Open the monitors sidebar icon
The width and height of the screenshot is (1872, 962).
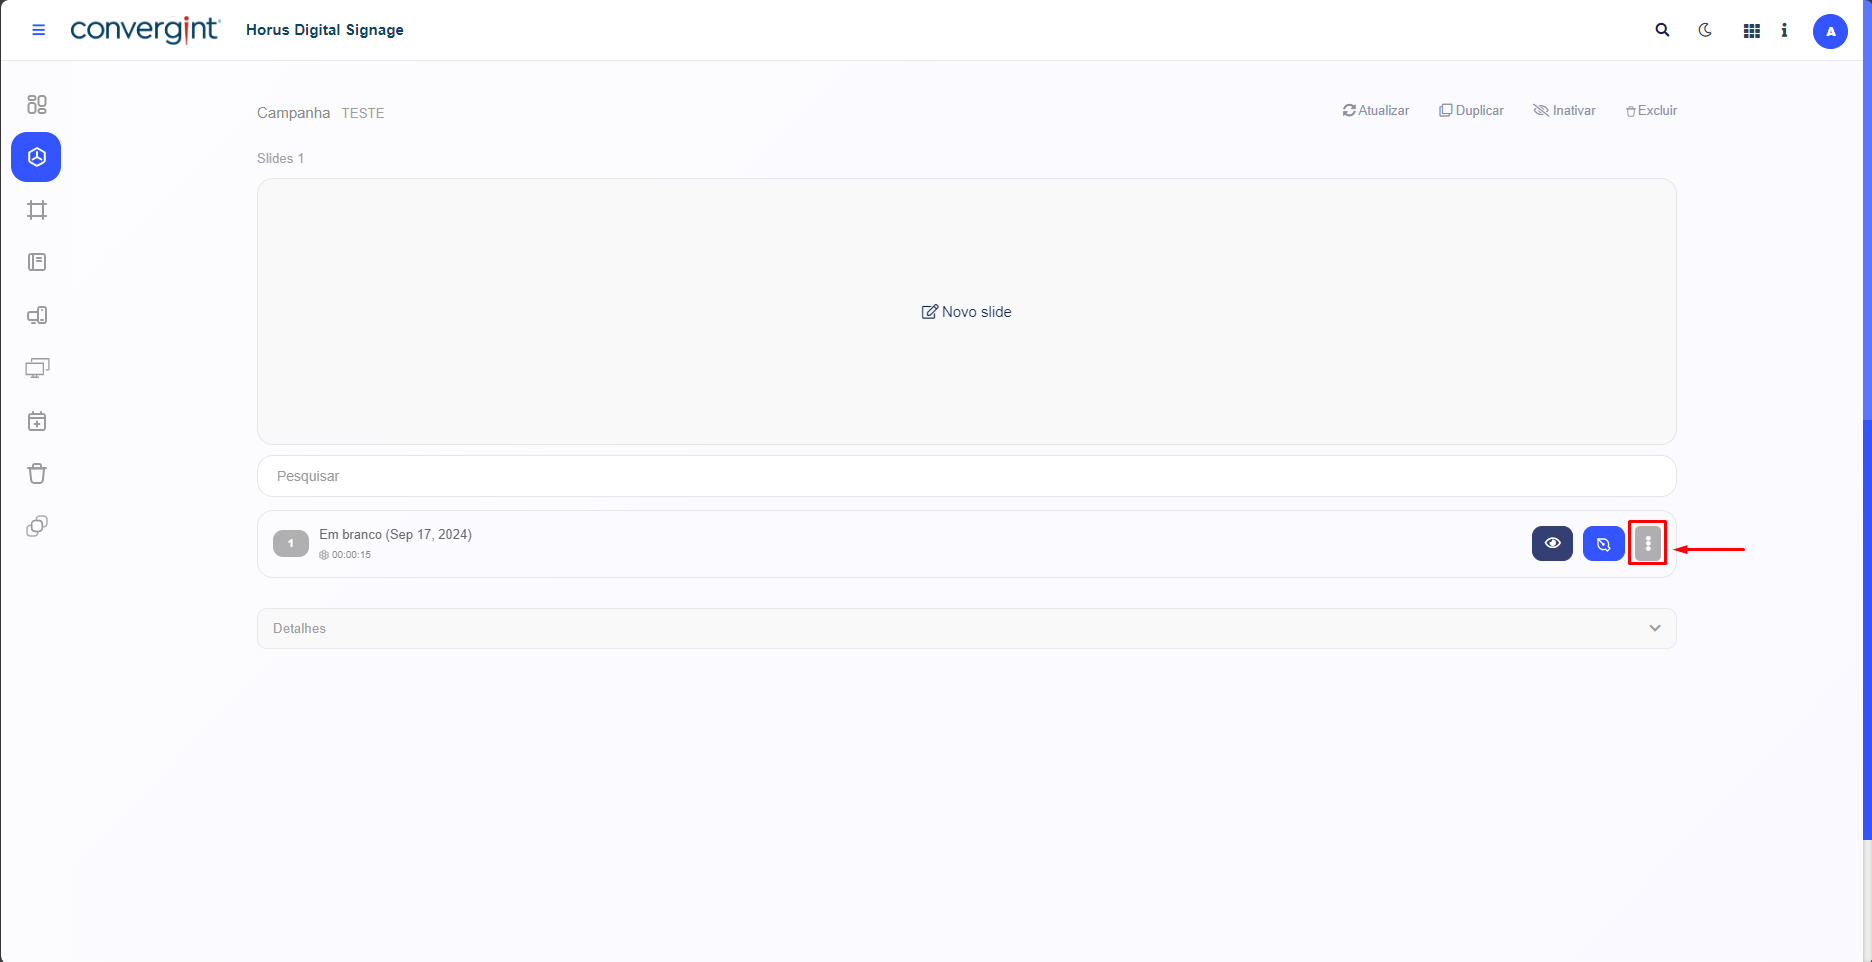(x=37, y=368)
